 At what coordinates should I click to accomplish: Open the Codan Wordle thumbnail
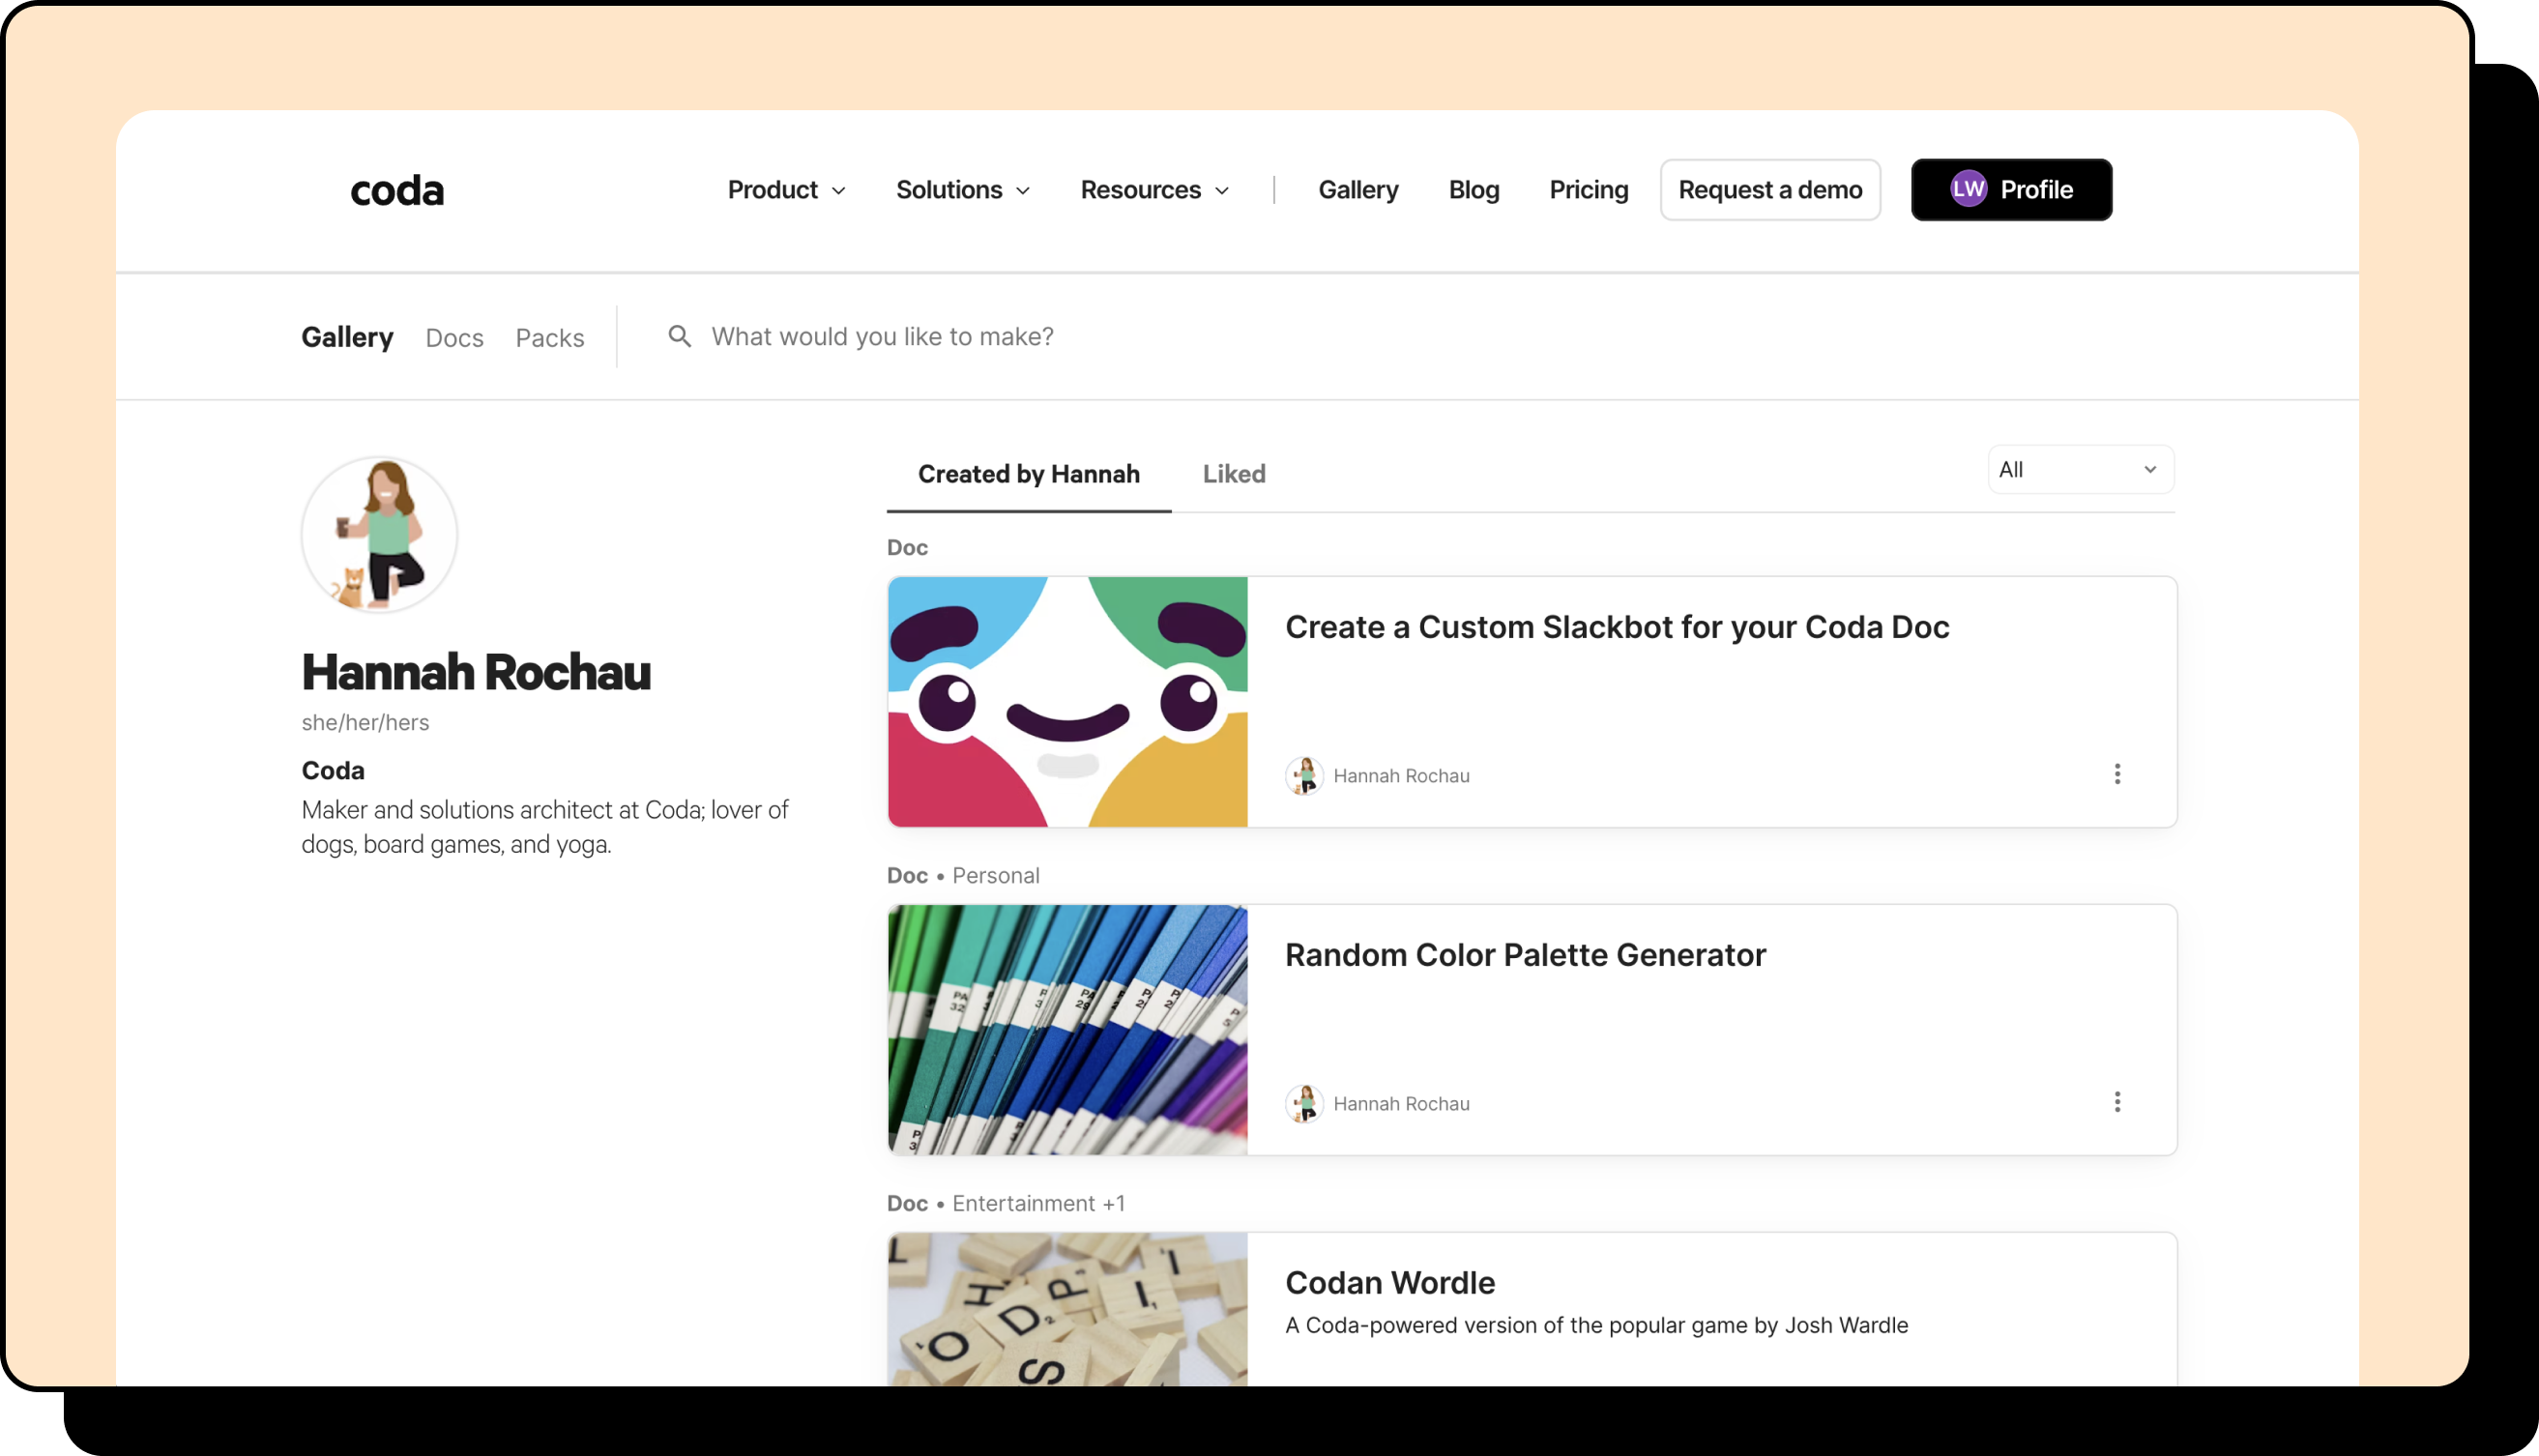coord(1067,1308)
